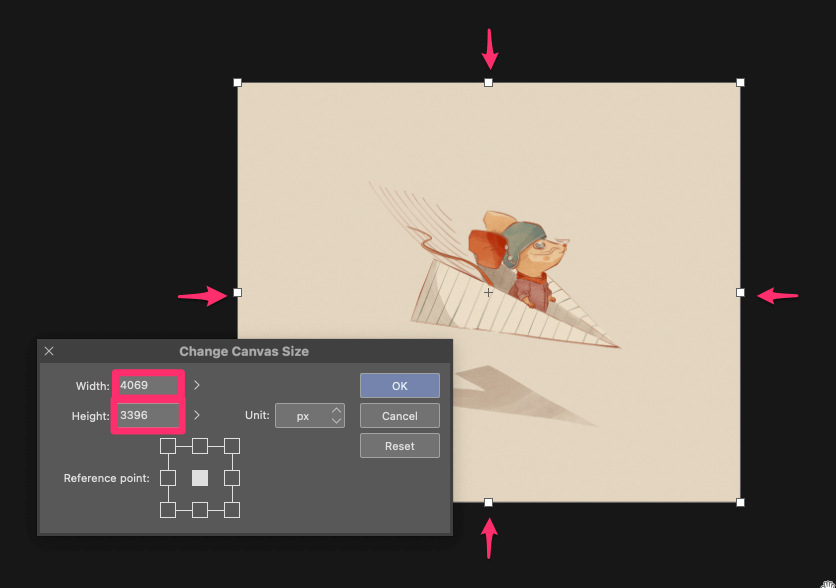Screen dimensions: 836x588
Task: Open the Unit dropdown showing px
Action: 303,415
